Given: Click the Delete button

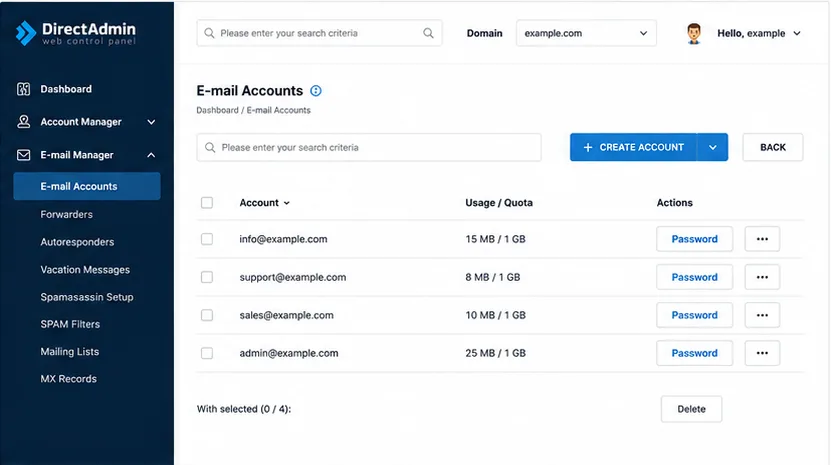Looking at the screenshot, I should 691,409.
